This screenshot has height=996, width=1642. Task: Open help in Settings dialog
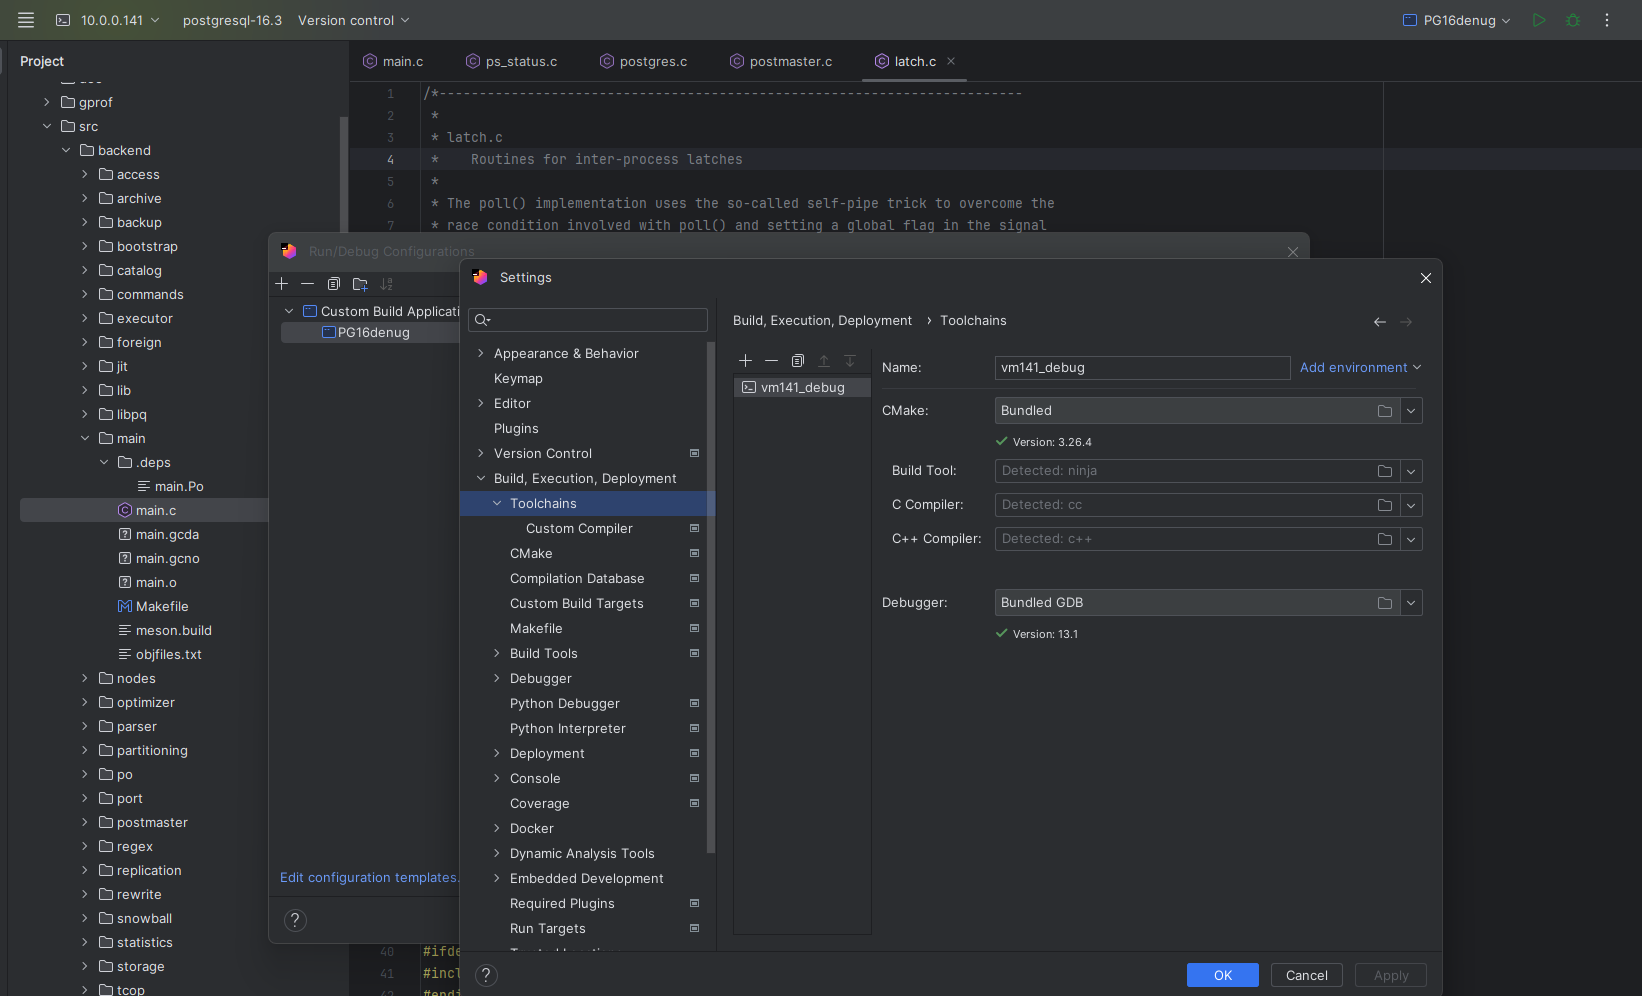(486, 975)
